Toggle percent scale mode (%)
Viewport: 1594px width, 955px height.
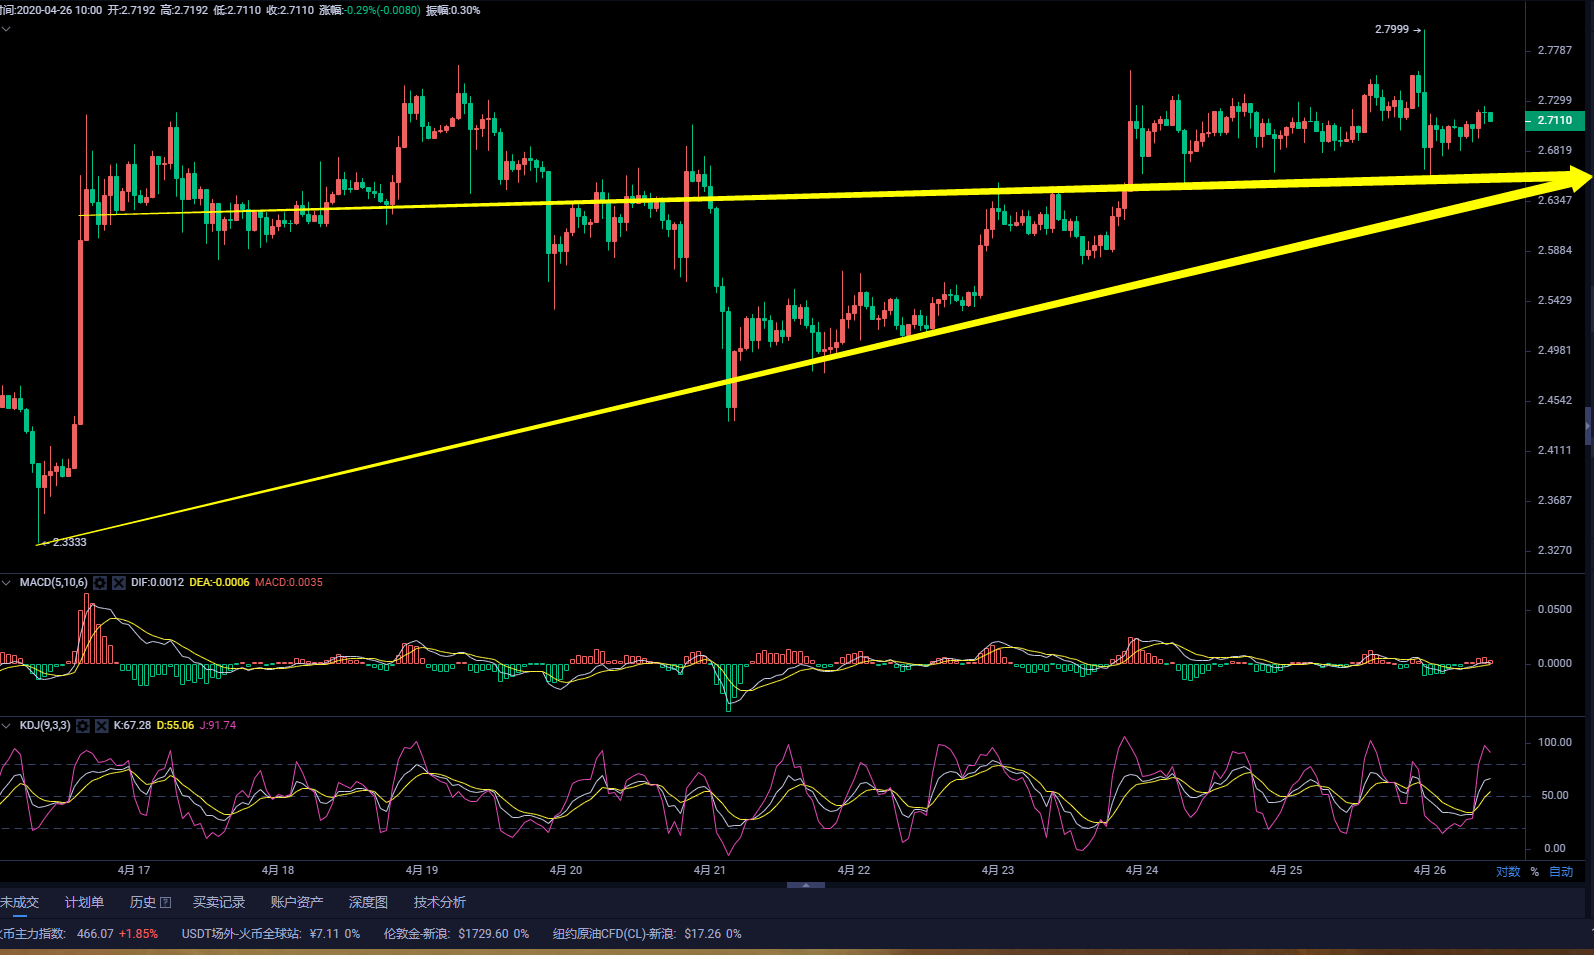click(1534, 871)
